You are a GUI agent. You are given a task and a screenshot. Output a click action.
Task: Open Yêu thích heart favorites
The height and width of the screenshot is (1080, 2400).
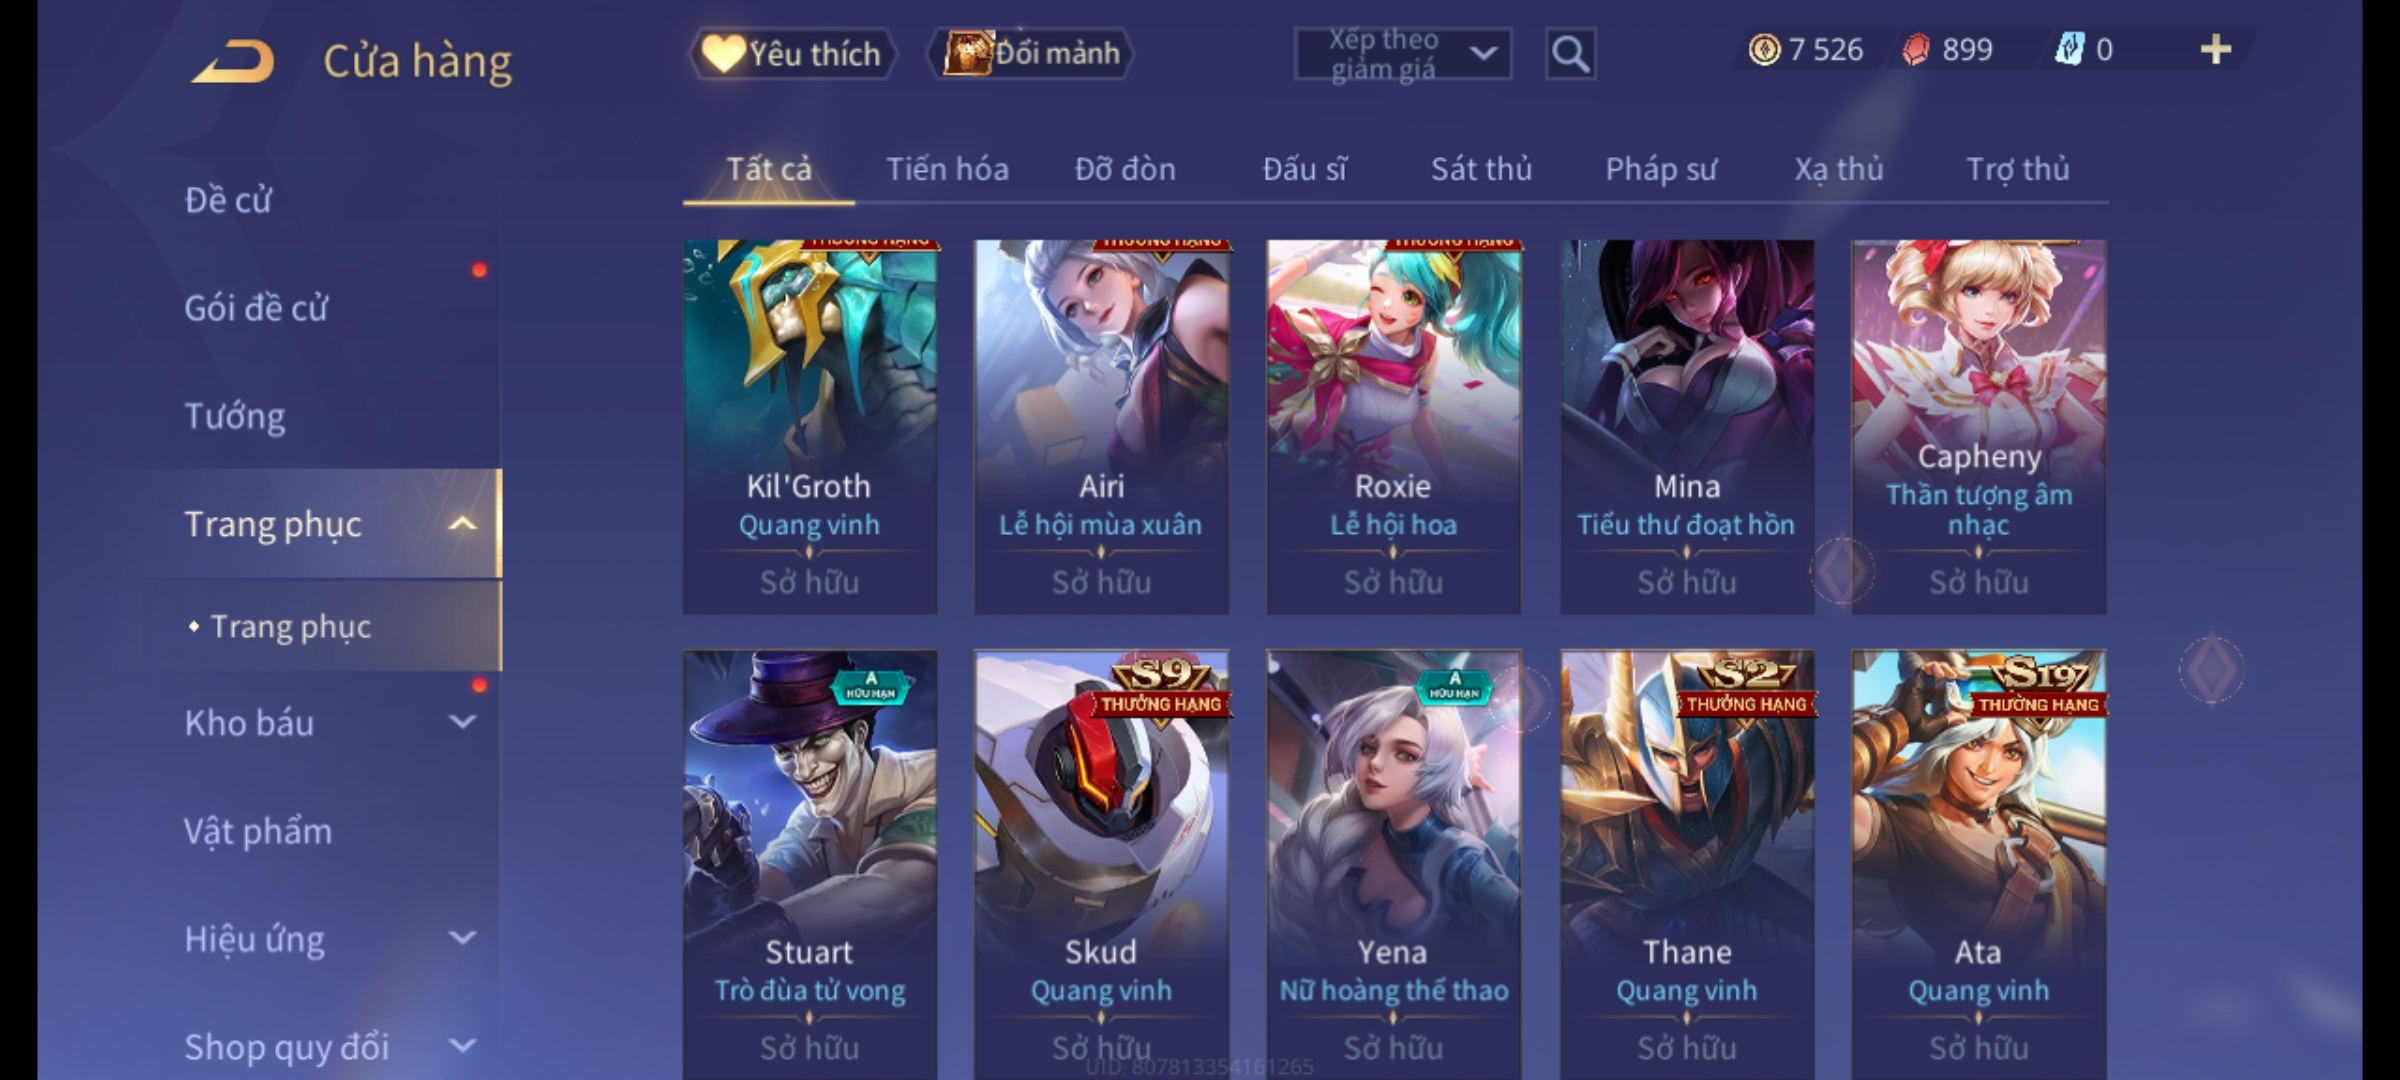coord(792,53)
